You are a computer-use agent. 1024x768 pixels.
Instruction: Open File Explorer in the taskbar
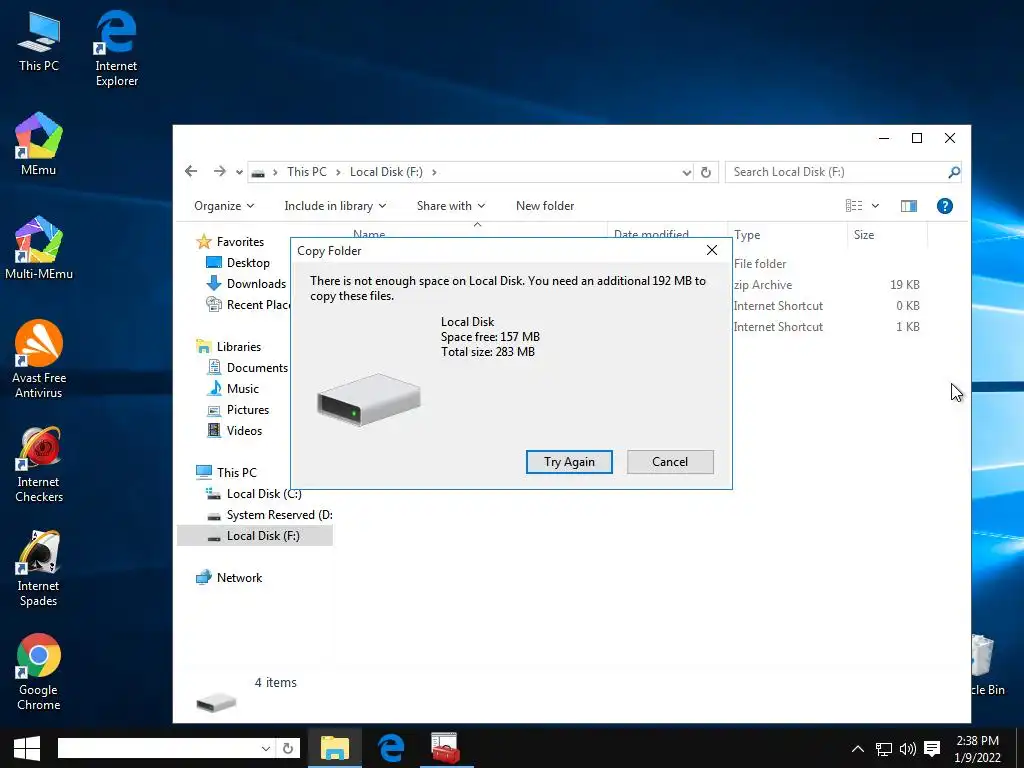coord(334,748)
